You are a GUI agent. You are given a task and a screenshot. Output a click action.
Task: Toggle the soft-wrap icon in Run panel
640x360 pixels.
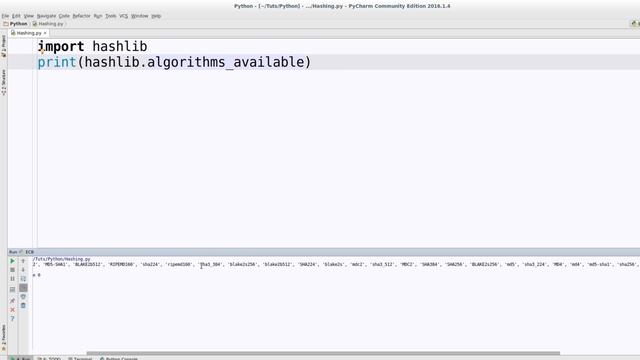click(x=23, y=279)
